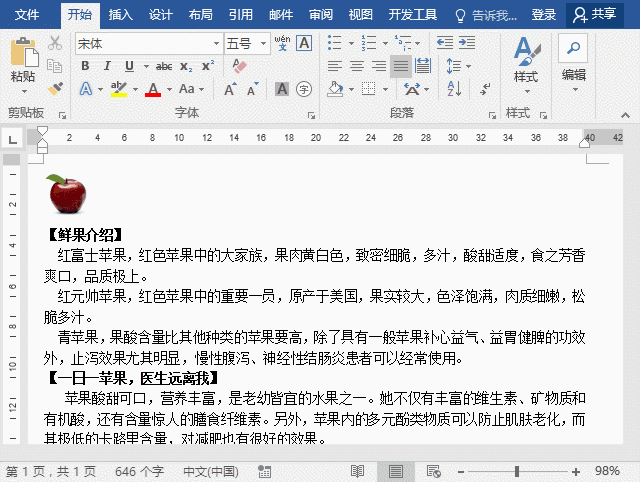Select the Format Painter brush icon
The width and height of the screenshot is (640, 482).
55,88
